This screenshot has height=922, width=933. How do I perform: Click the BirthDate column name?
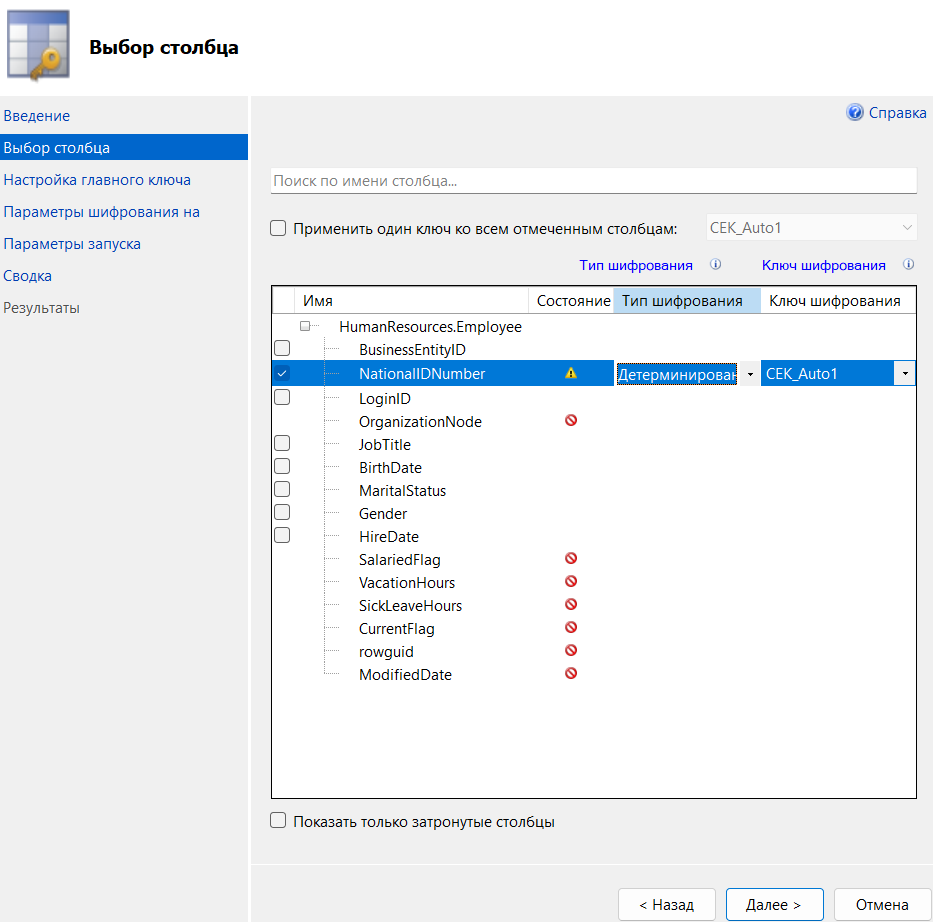[390, 468]
